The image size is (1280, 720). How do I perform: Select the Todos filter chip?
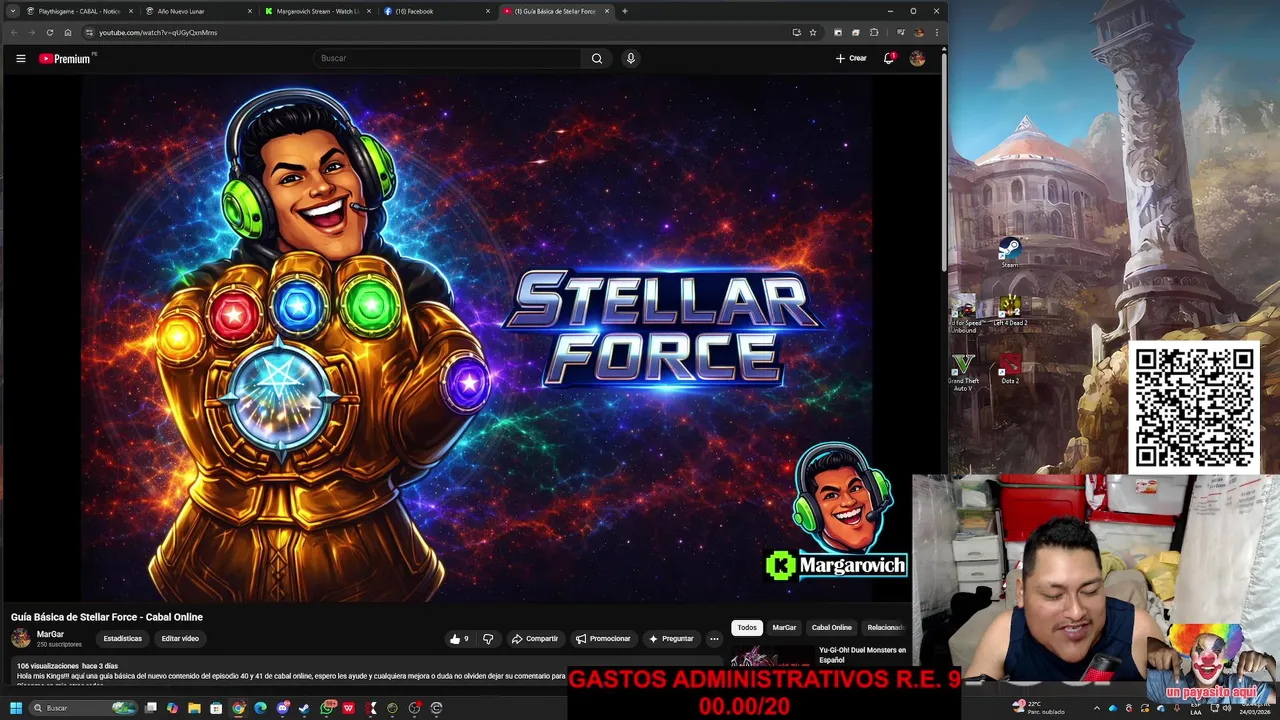click(747, 627)
